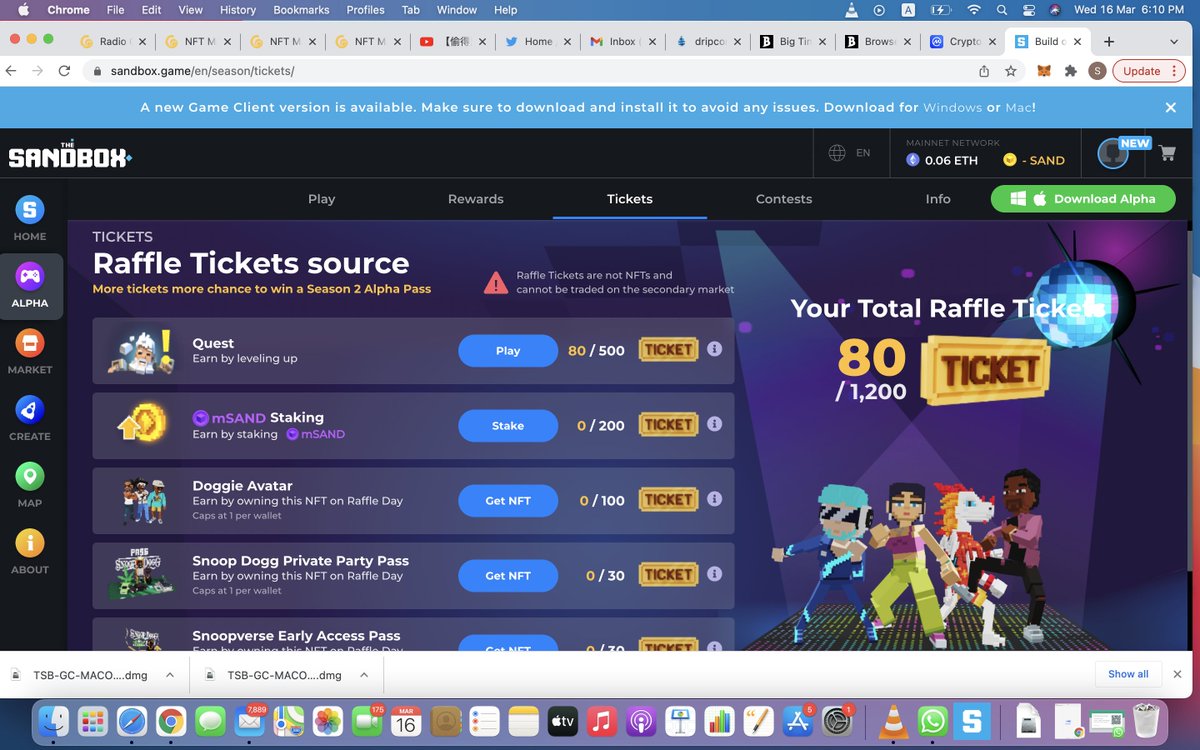Open a new browser tab
This screenshot has height=750, width=1200.
tap(1109, 41)
